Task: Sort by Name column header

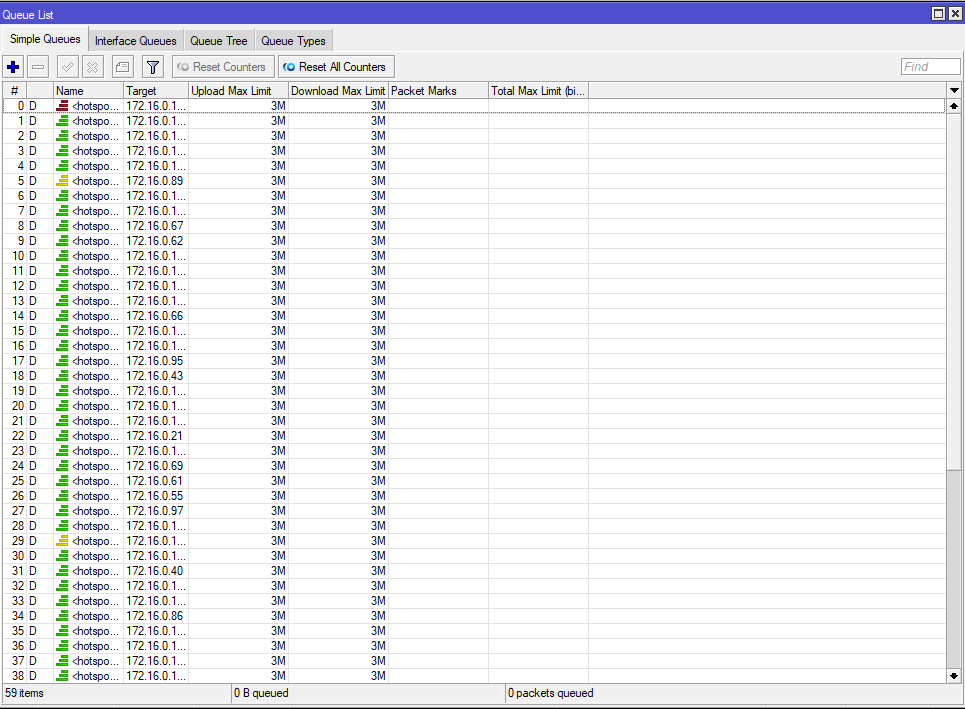Action: coord(88,90)
